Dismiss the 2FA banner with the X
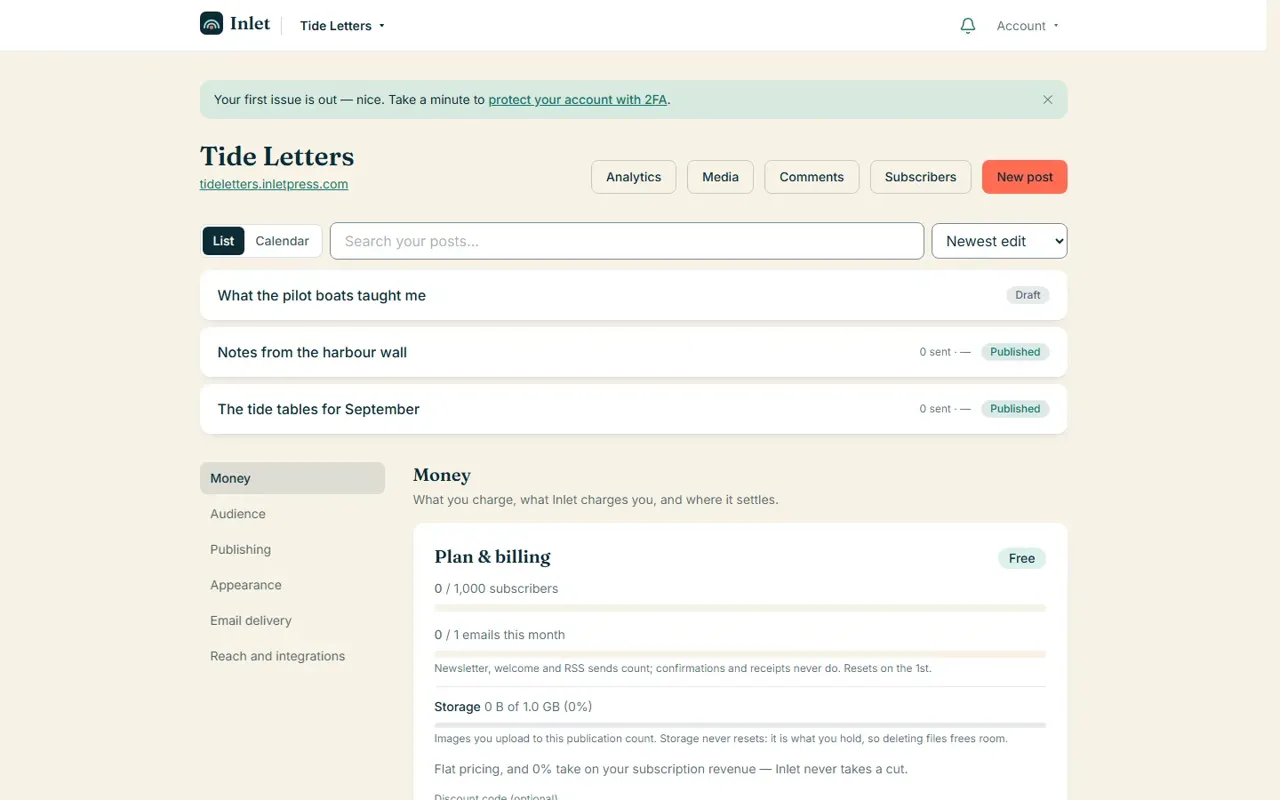Screen dimensions: 1280x800 pos(1047,100)
